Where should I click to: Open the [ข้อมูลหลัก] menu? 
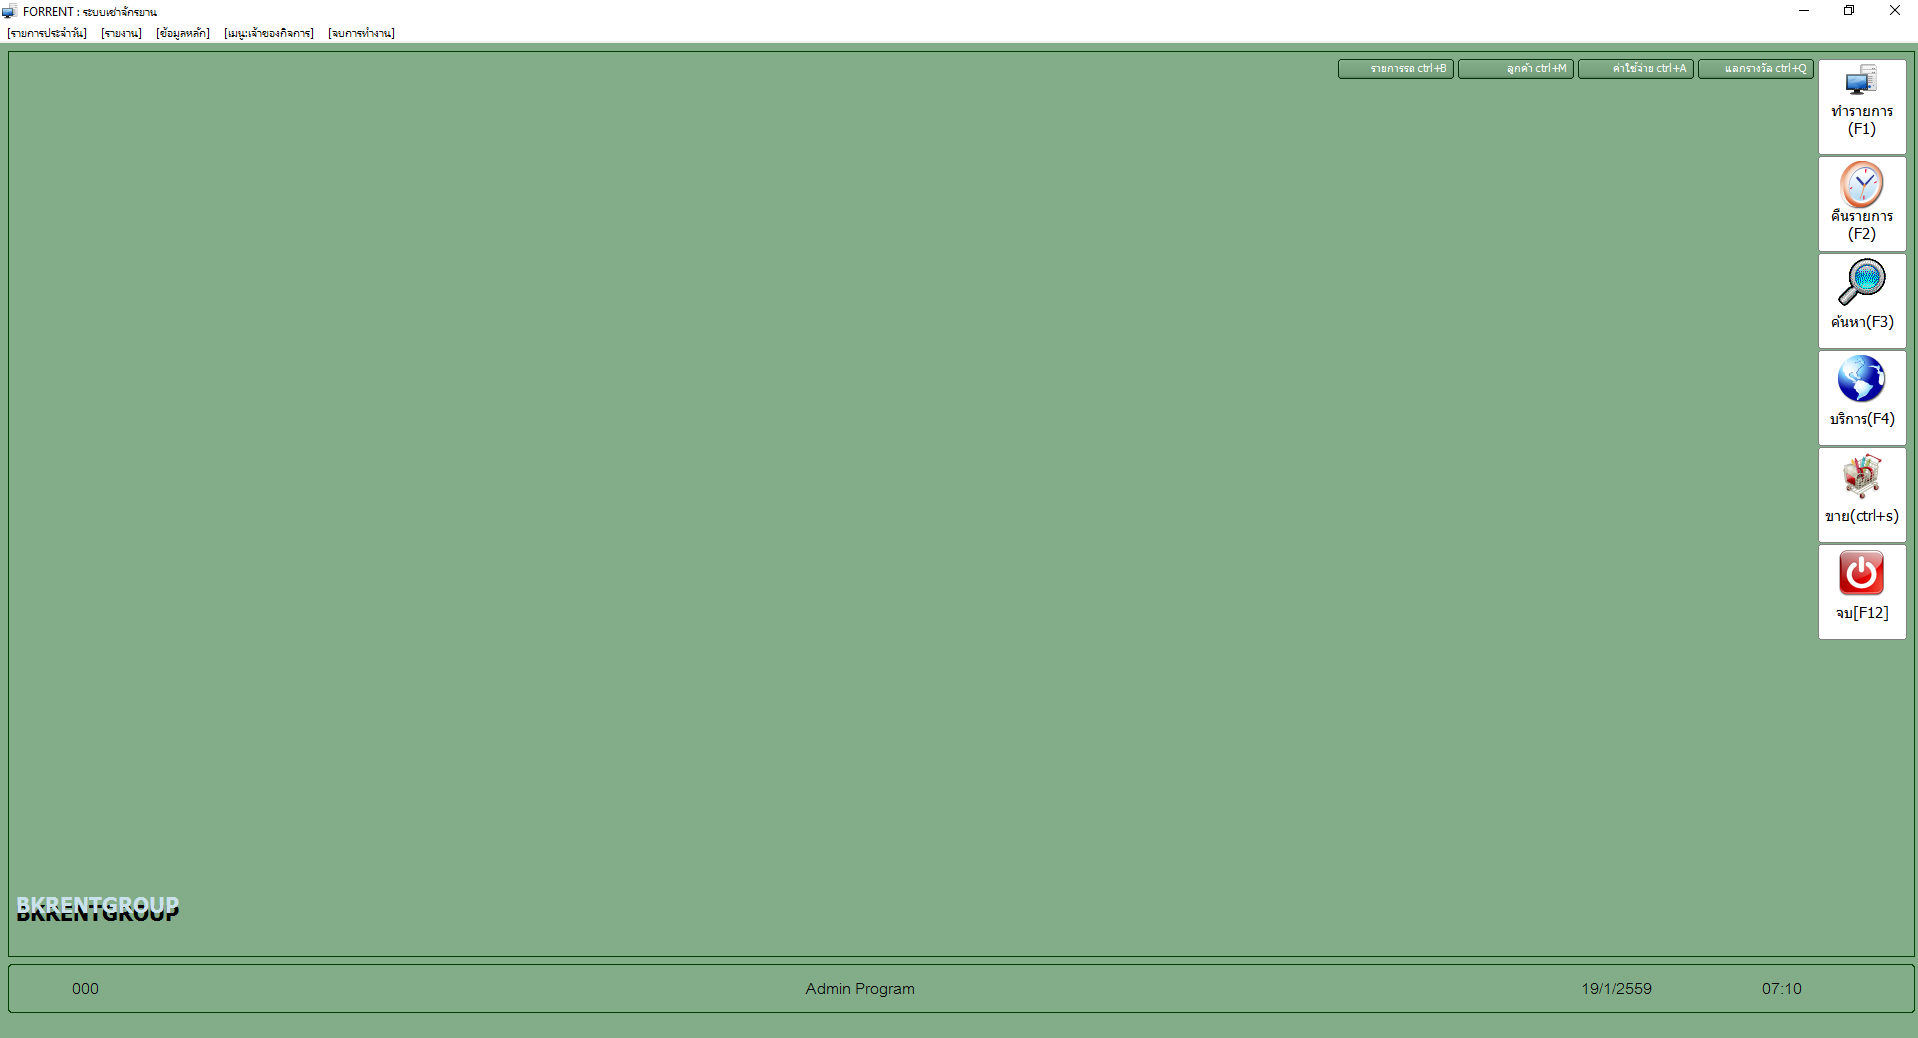coord(183,33)
